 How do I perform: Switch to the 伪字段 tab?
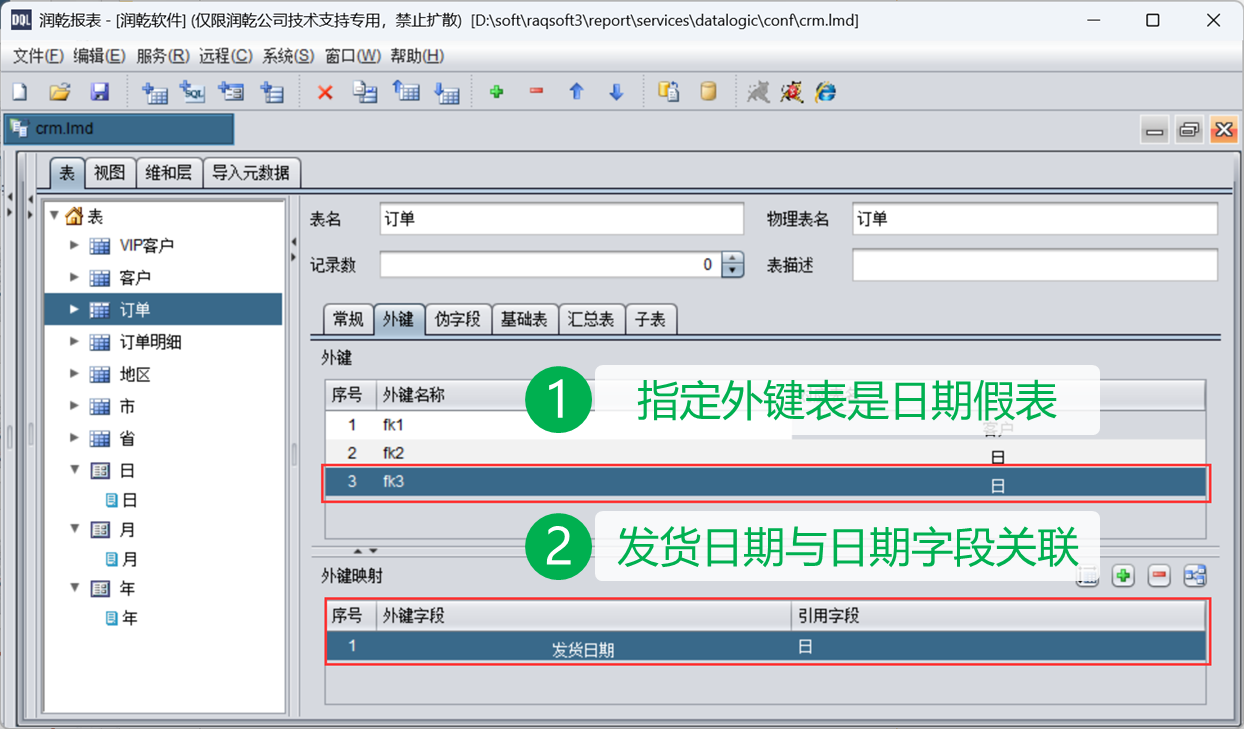[x=458, y=319]
